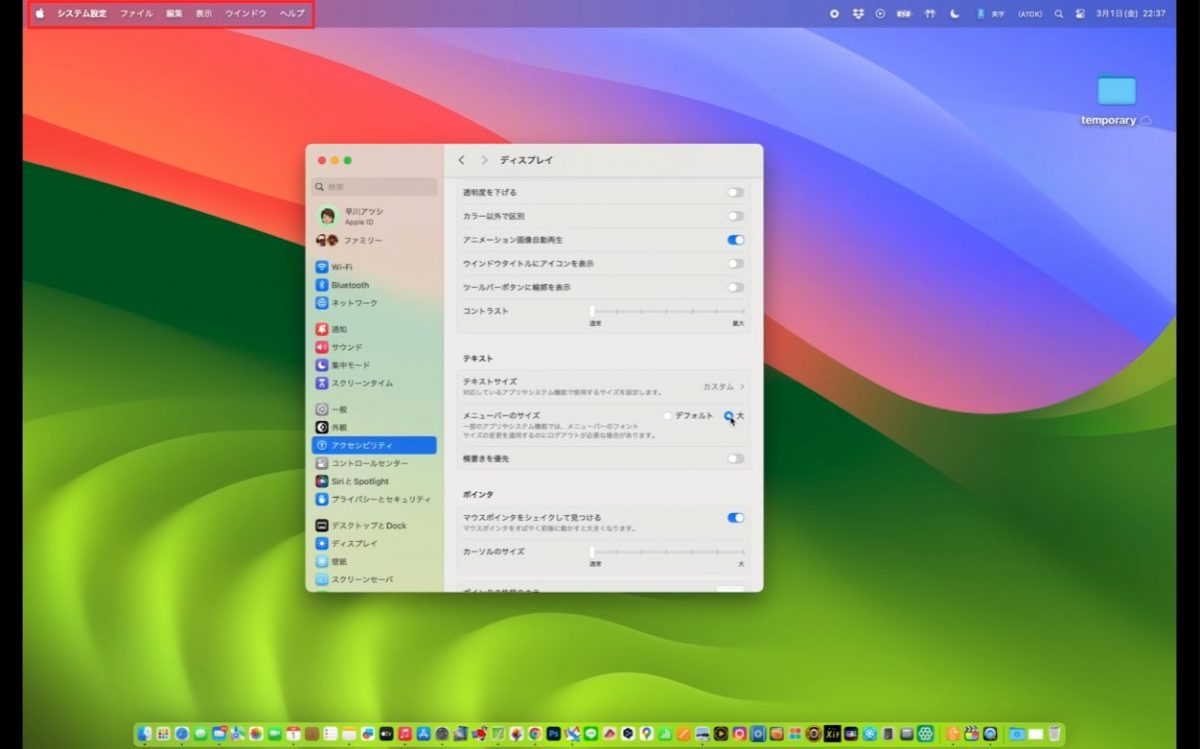Select スクリーンタイム in the sidebar
1200x749 pixels.
pos(374,383)
